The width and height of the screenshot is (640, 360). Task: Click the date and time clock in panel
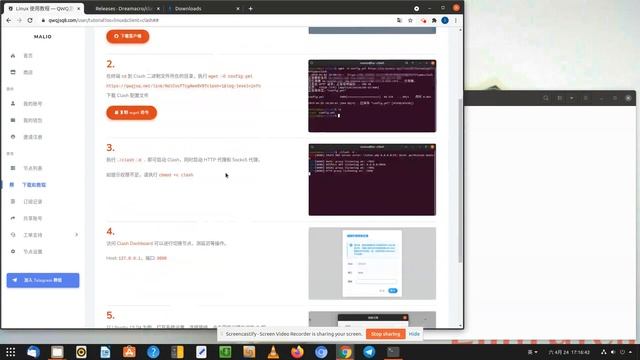click(x=569, y=352)
